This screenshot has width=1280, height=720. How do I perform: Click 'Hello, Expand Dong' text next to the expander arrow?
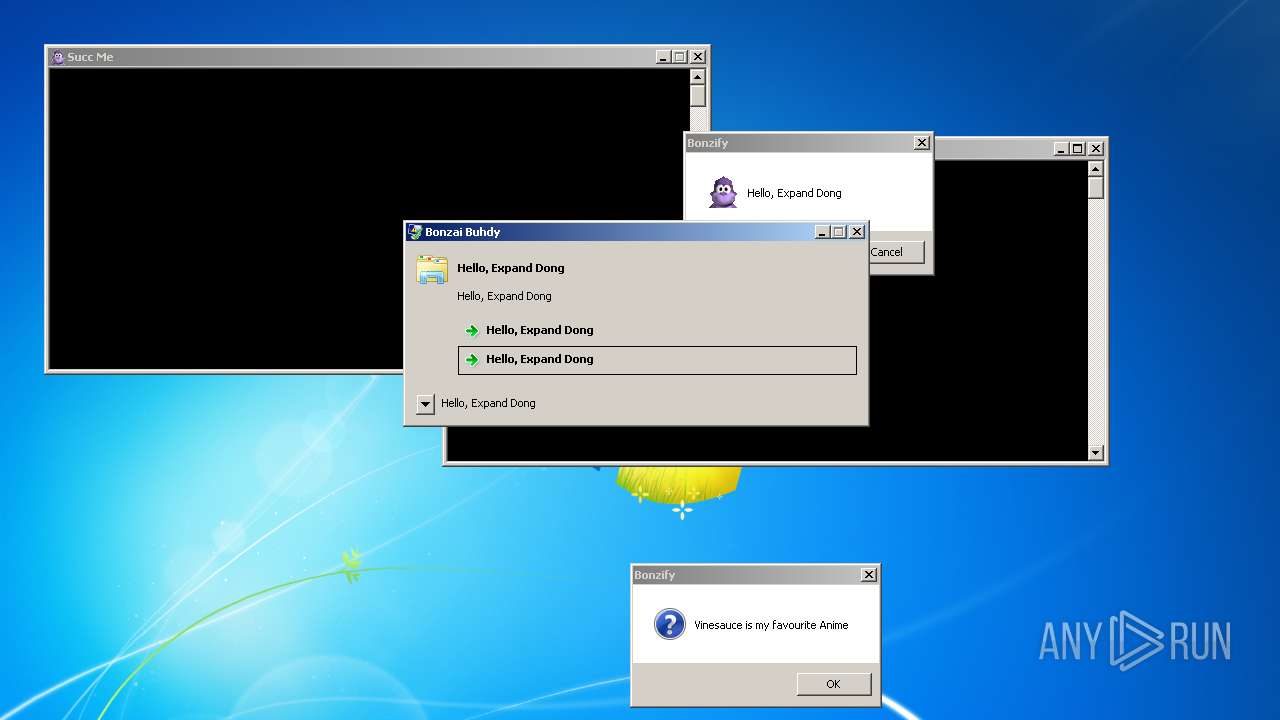(x=488, y=403)
